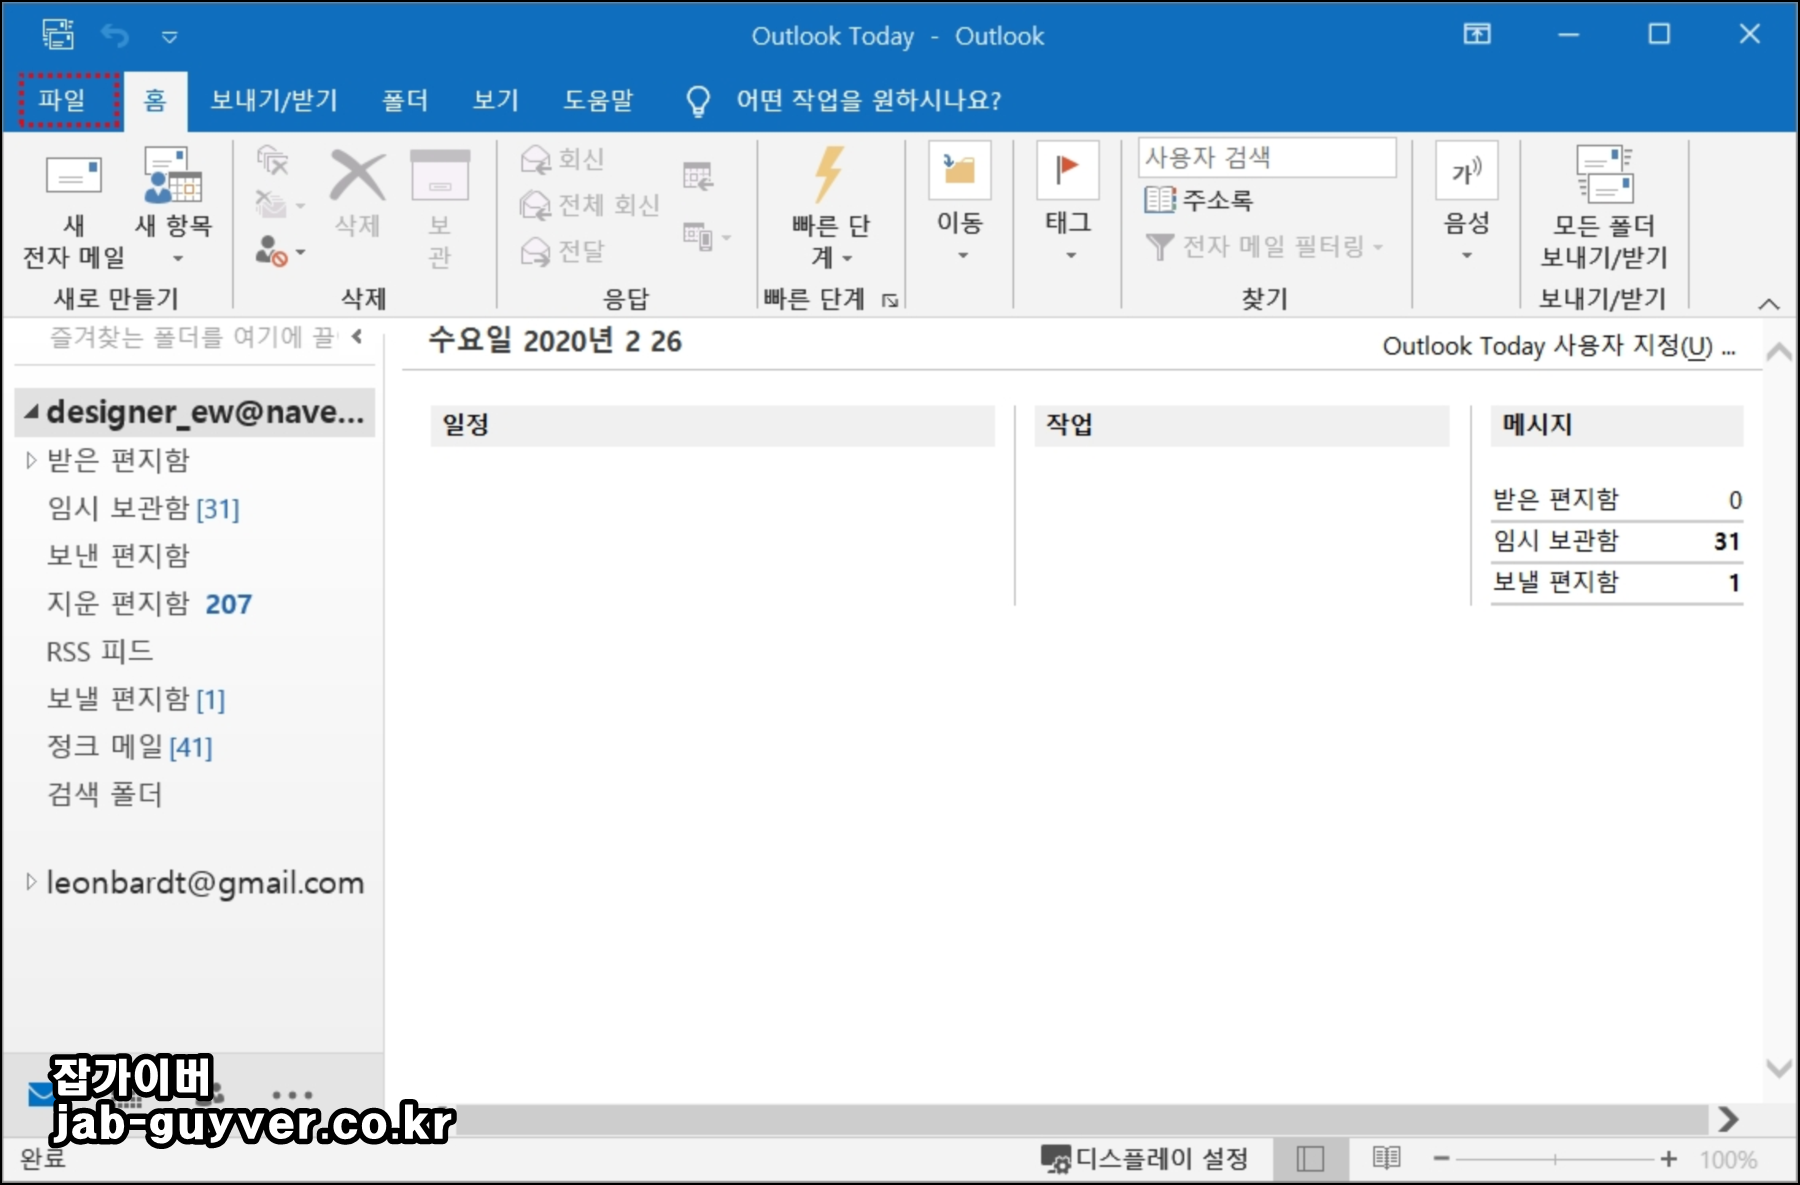Collapse the folder pane arrow
1800x1185 pixels.
pyautogui.click(x=357, y=337)
